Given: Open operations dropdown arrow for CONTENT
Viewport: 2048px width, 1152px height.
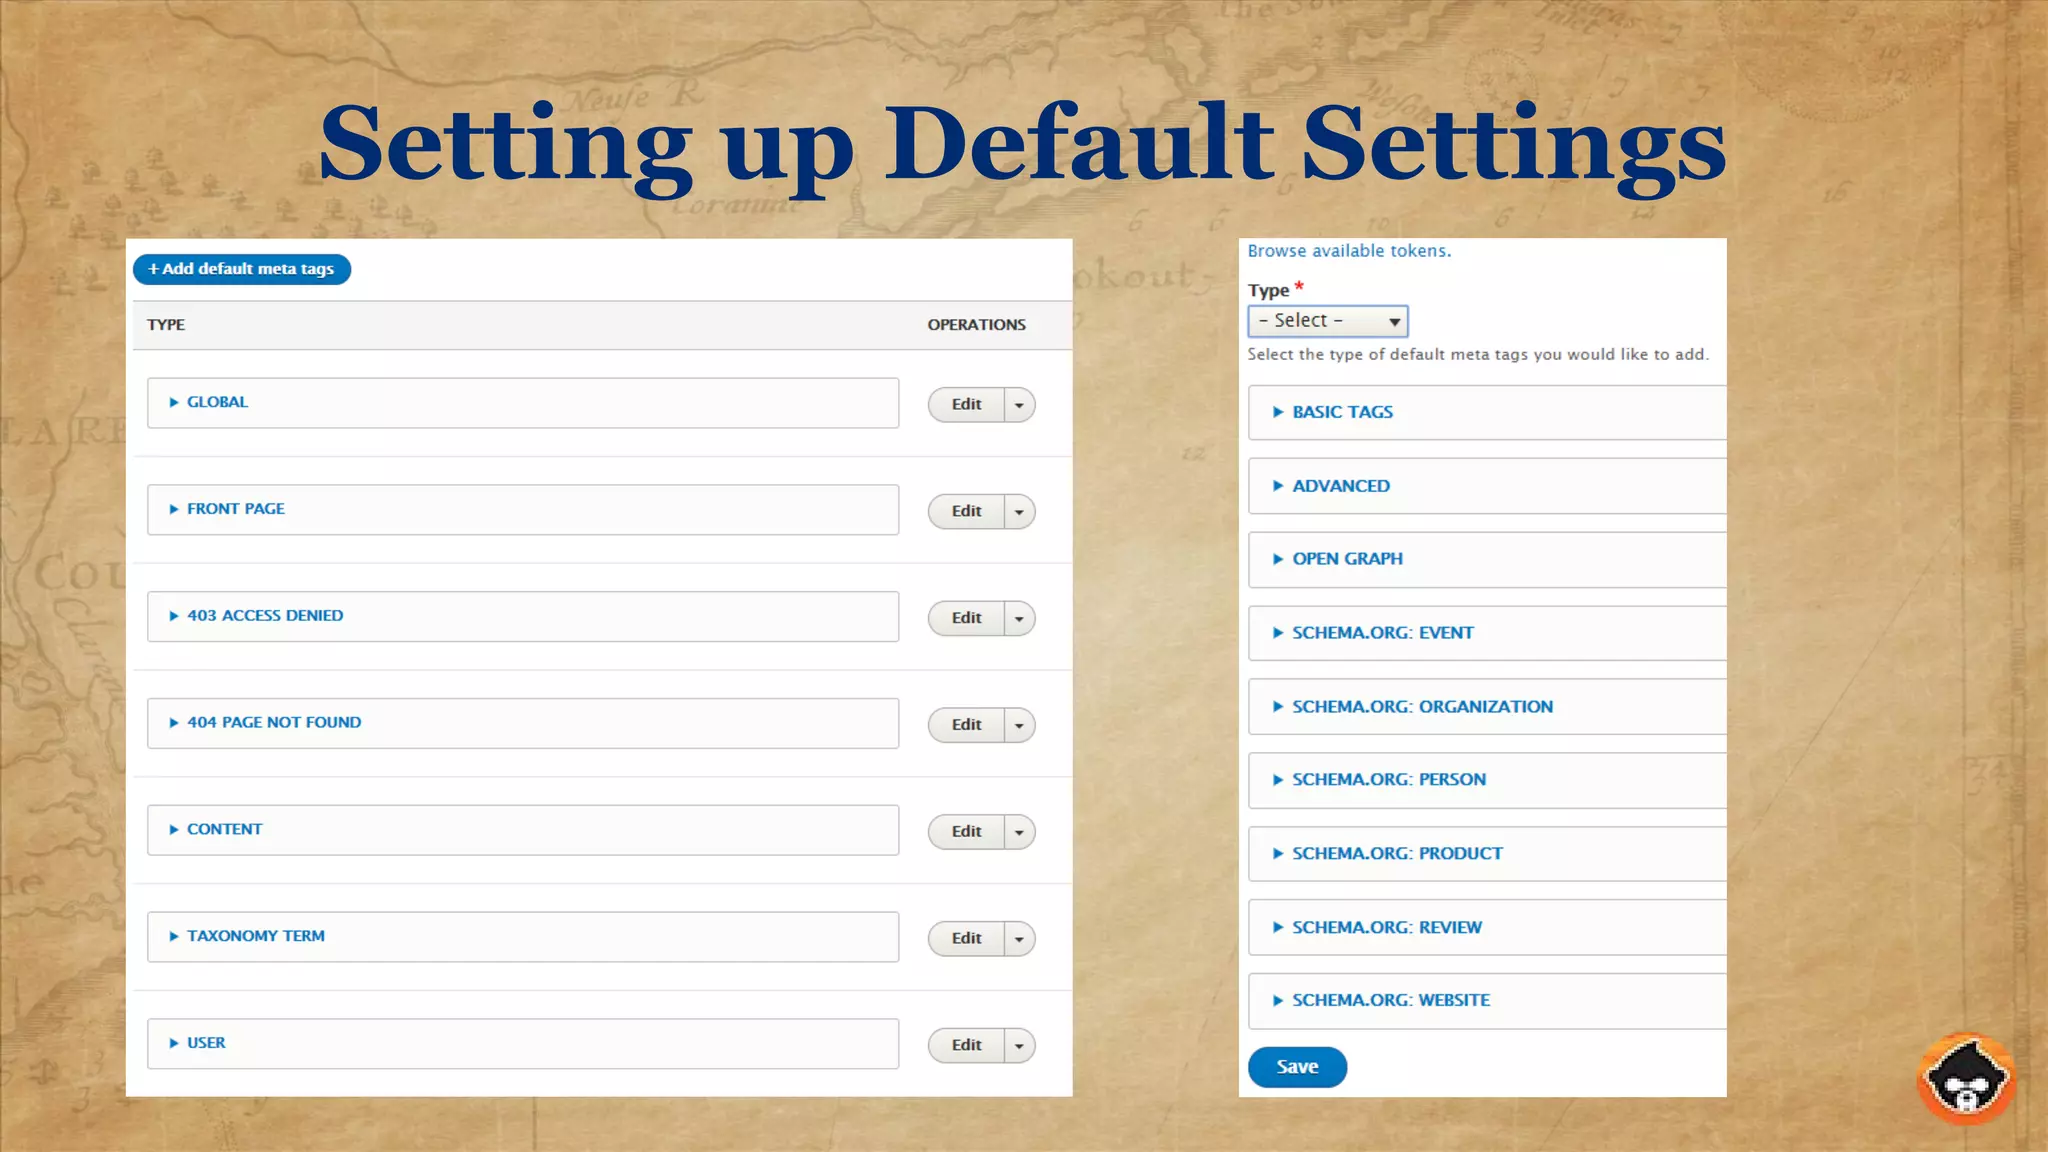Looking at the screenshot, I should [1019, 832].
